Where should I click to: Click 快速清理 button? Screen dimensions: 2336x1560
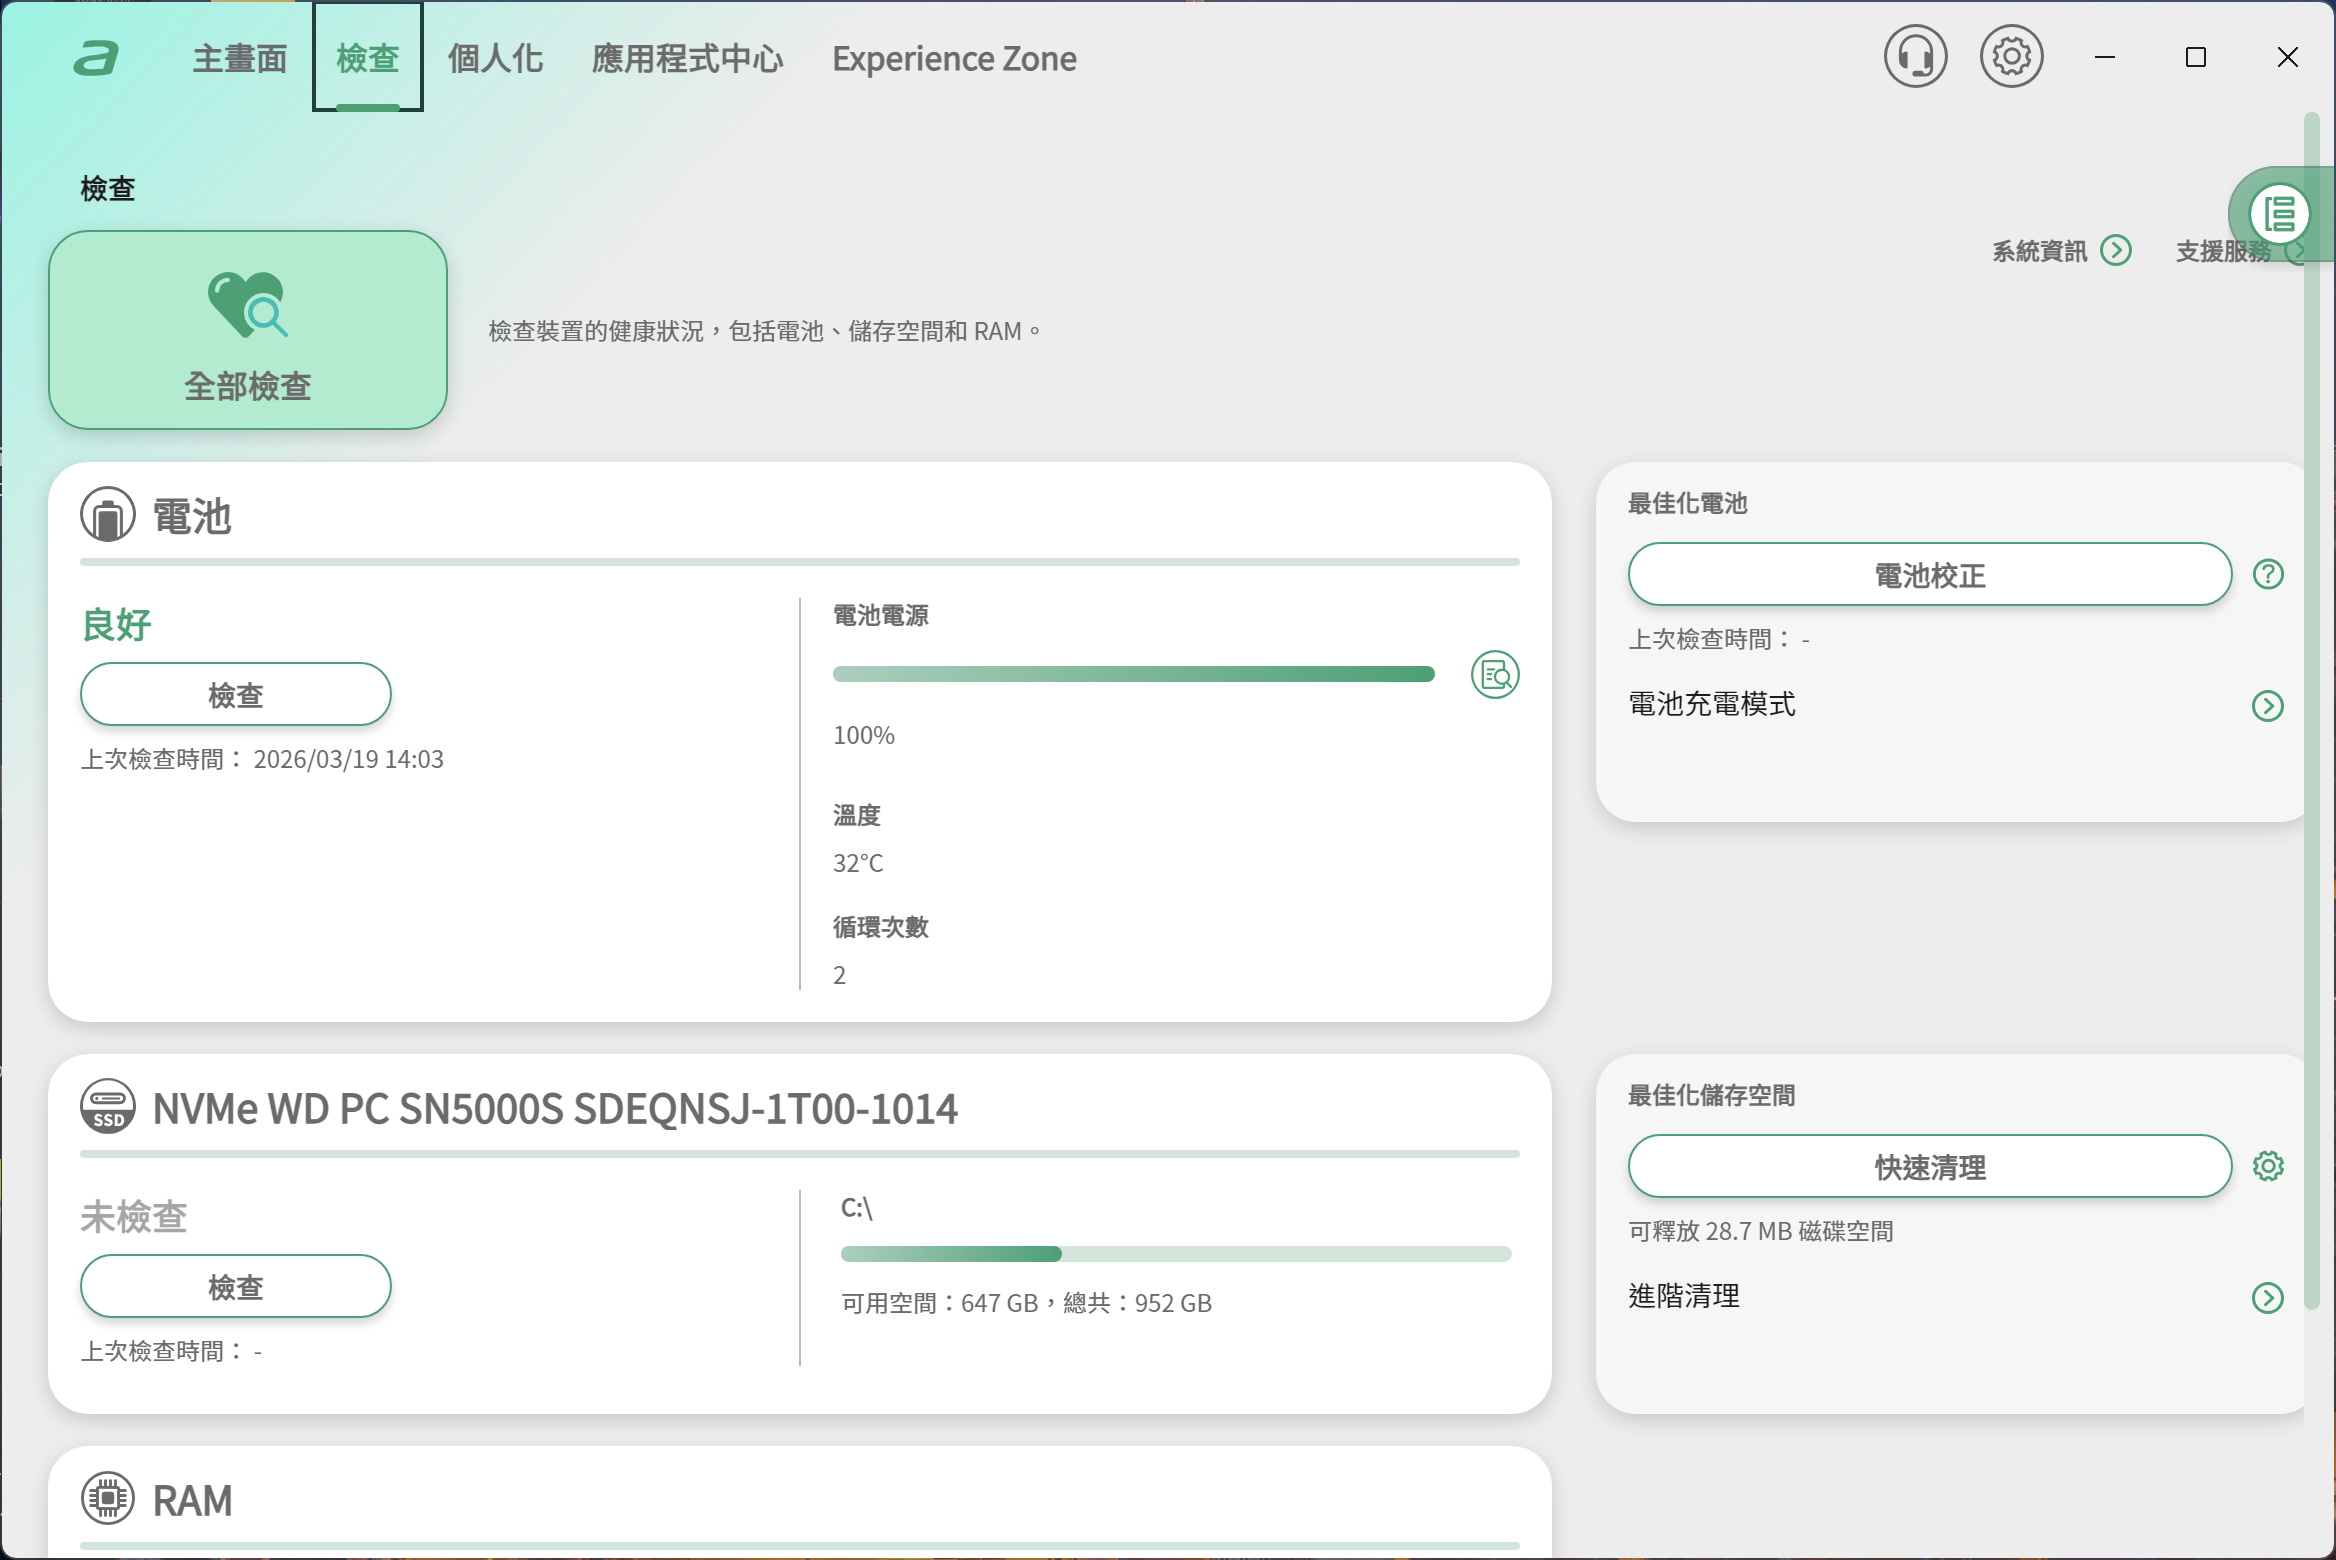coord(1929,1166)
